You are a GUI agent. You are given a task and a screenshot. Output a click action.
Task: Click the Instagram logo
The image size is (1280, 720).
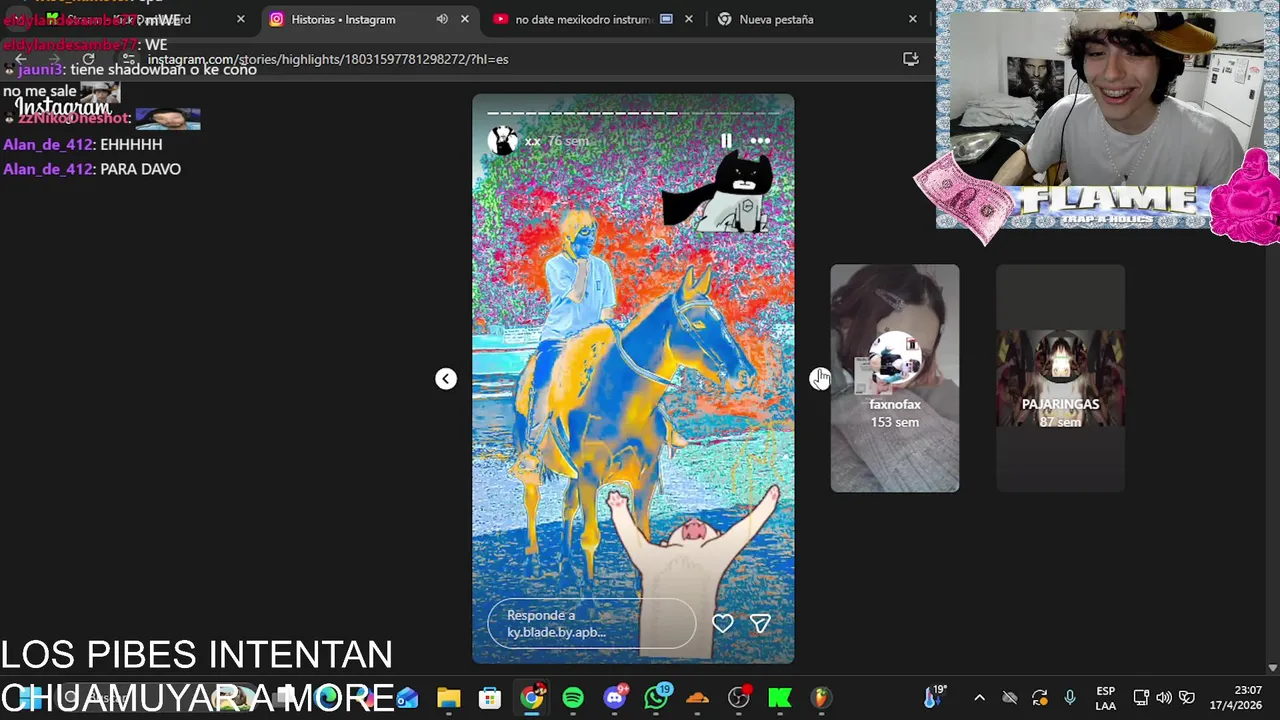click(62, 106)
